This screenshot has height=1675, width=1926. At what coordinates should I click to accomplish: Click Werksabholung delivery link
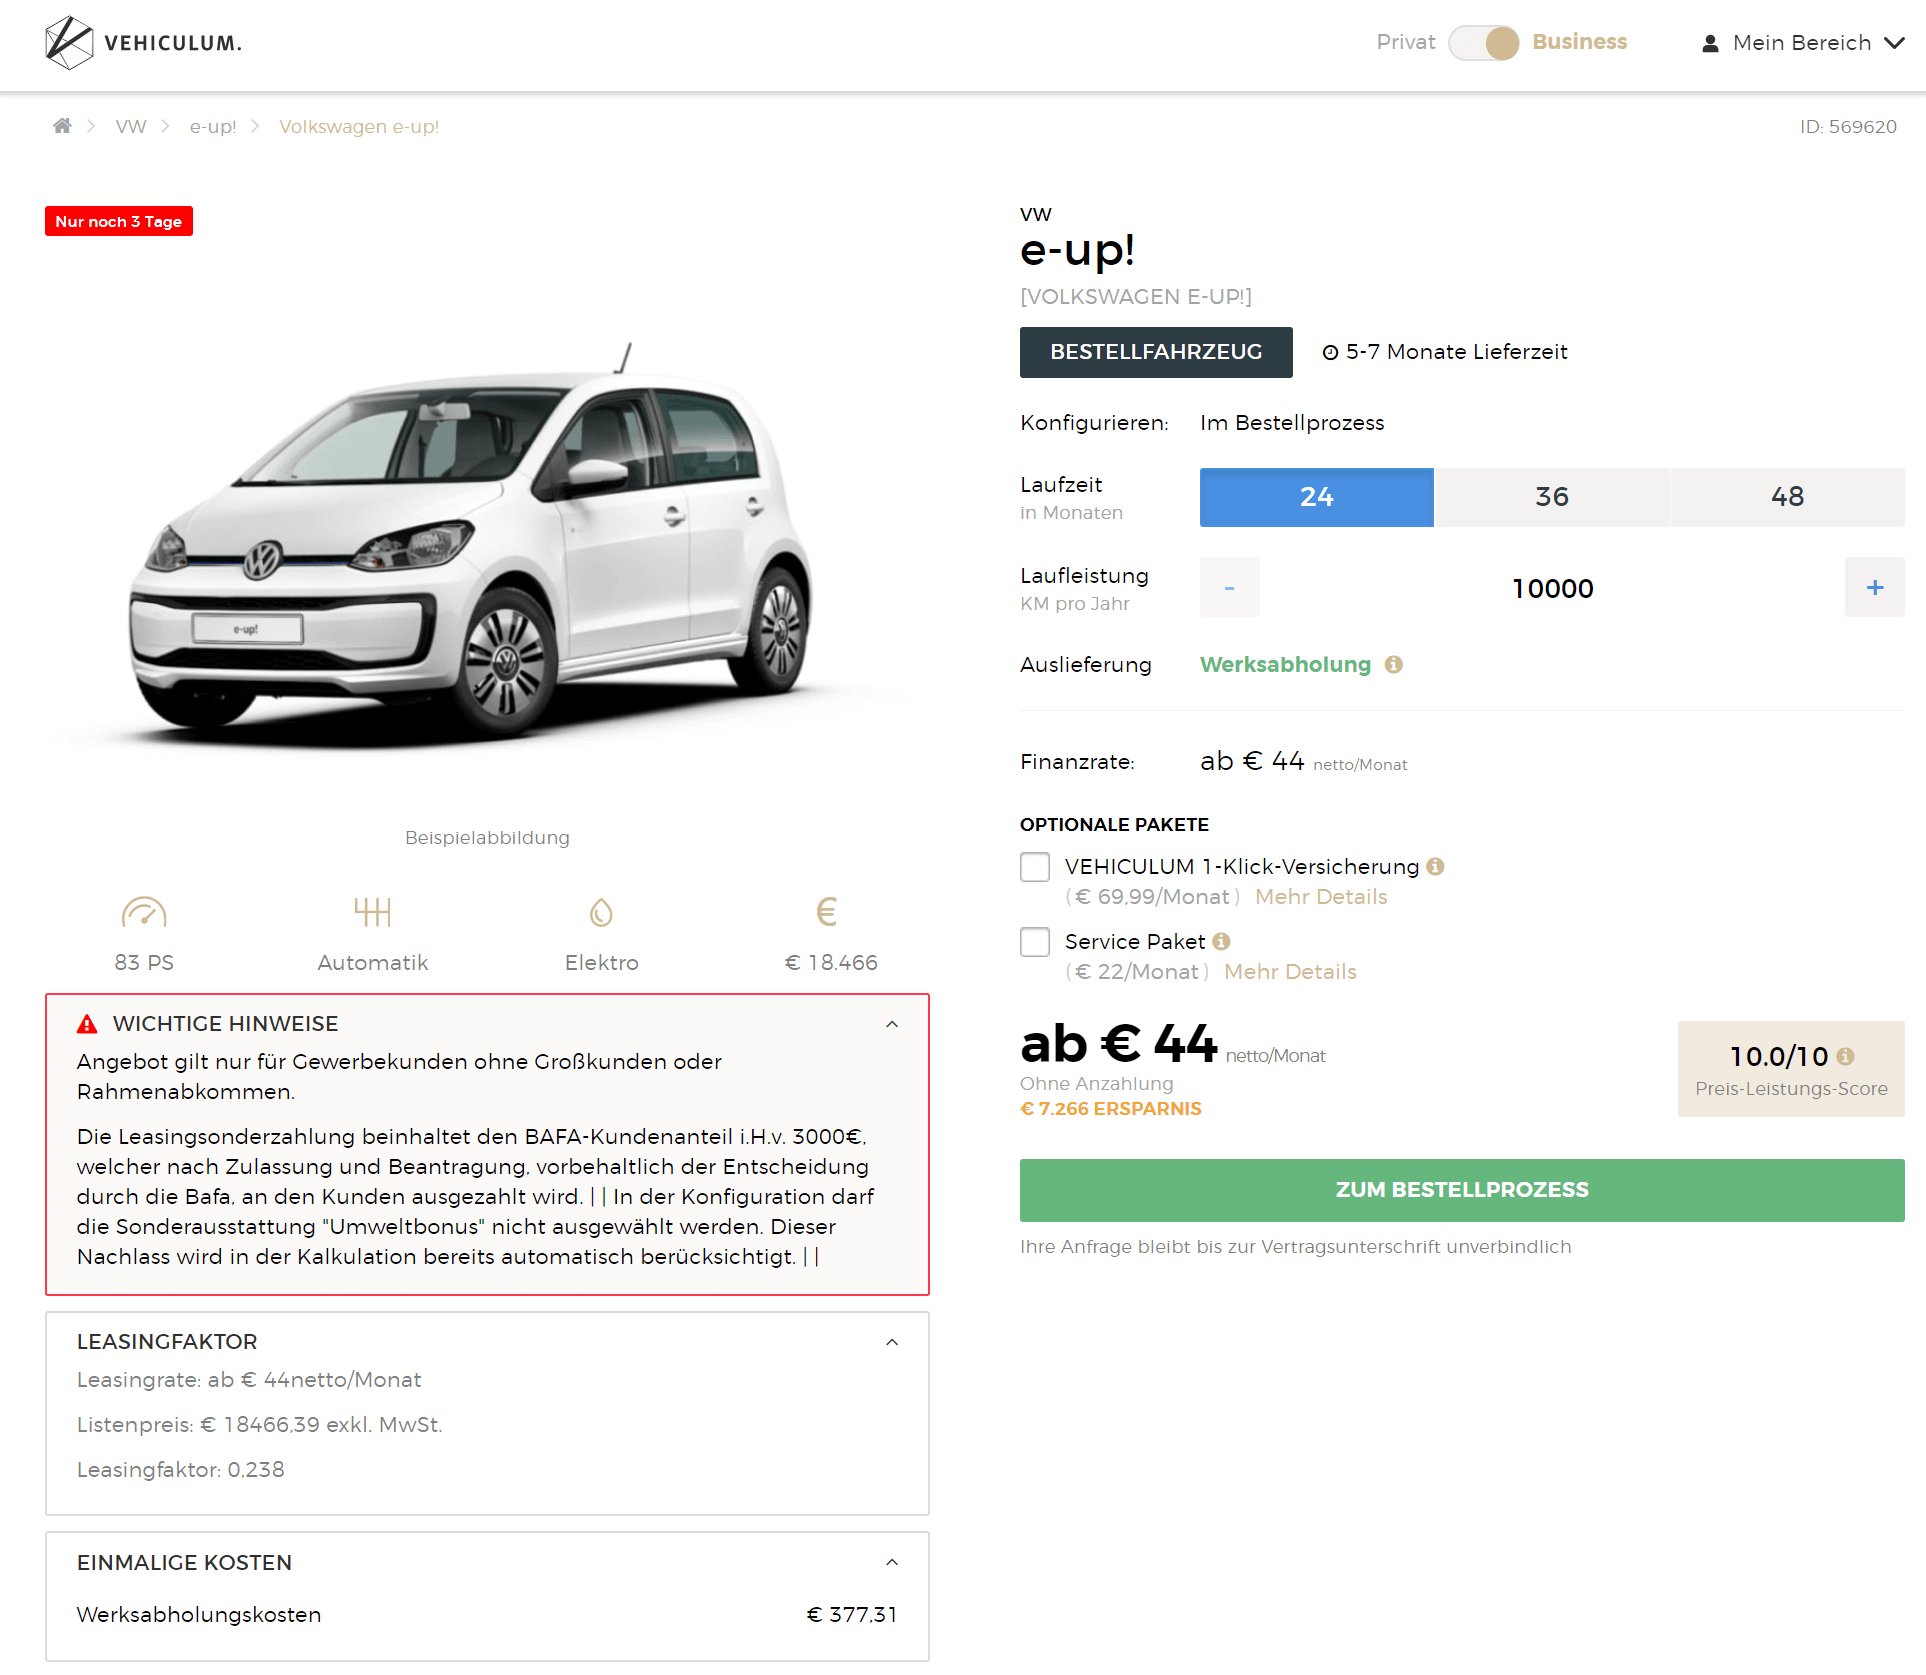pos(1285,665)
